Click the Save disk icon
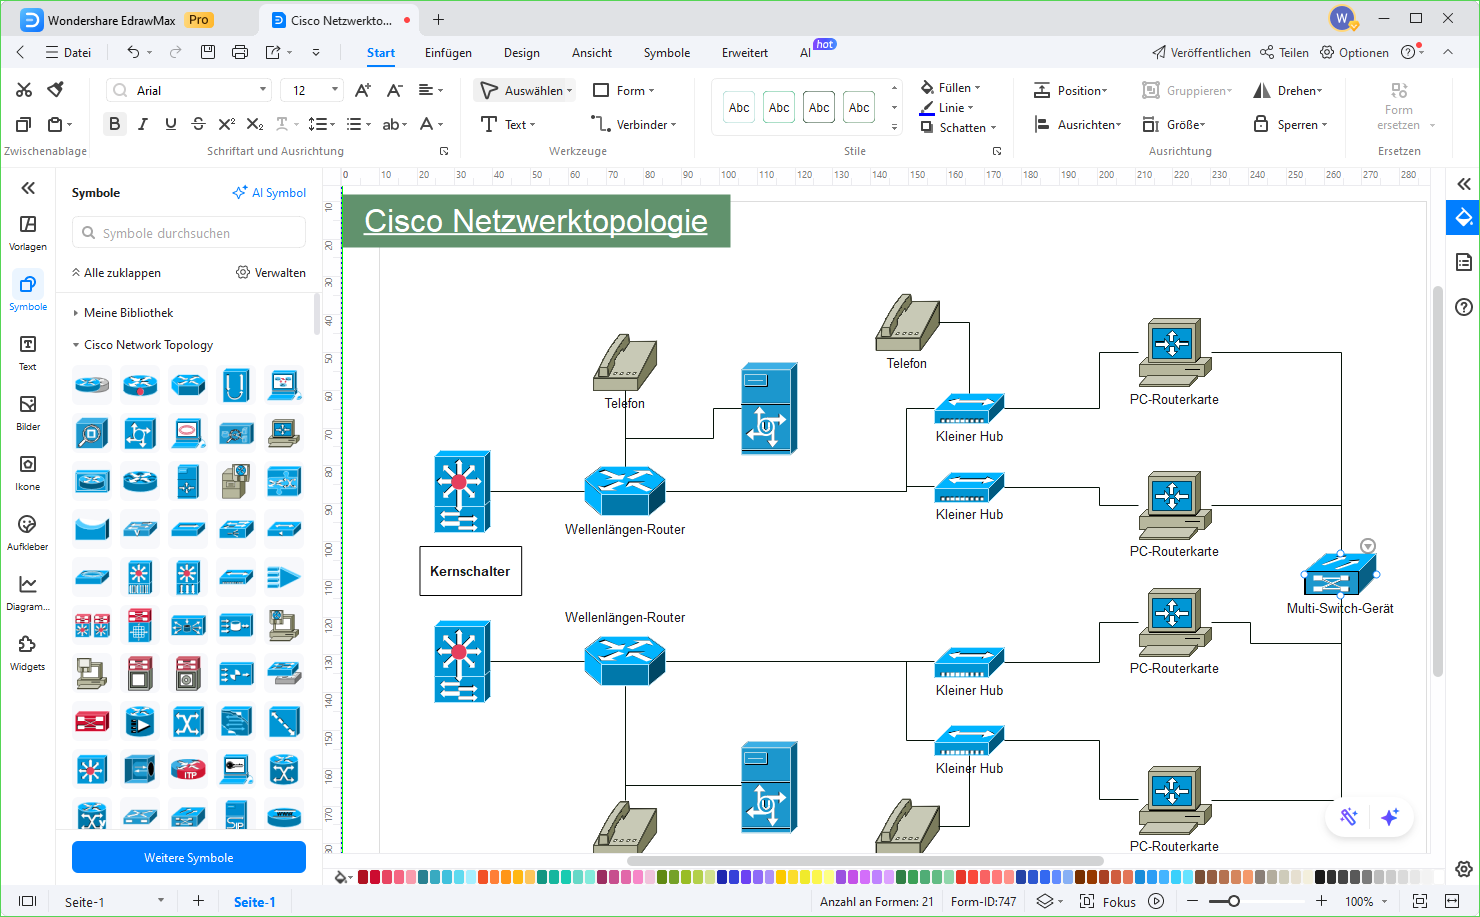 pyautogui.click(x=208, y=52)
